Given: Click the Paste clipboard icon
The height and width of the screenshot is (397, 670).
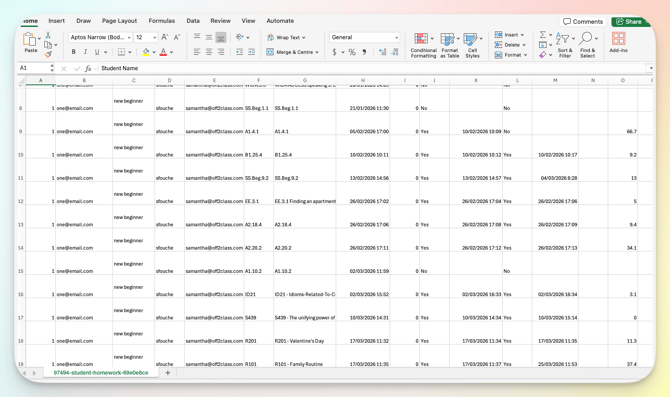Looking at the screenshot, I should pyautogui.click(x=29, y=39).
